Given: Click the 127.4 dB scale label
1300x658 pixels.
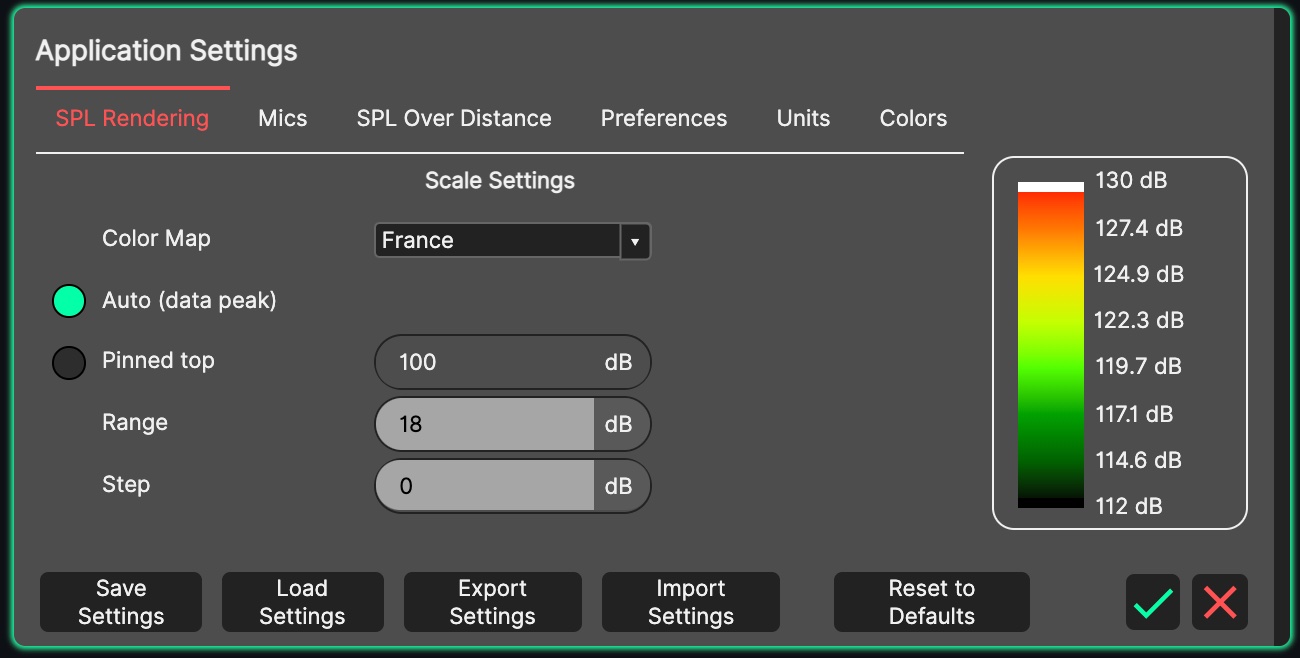Looking at the screenshot, I should (x=1139, y=228).
